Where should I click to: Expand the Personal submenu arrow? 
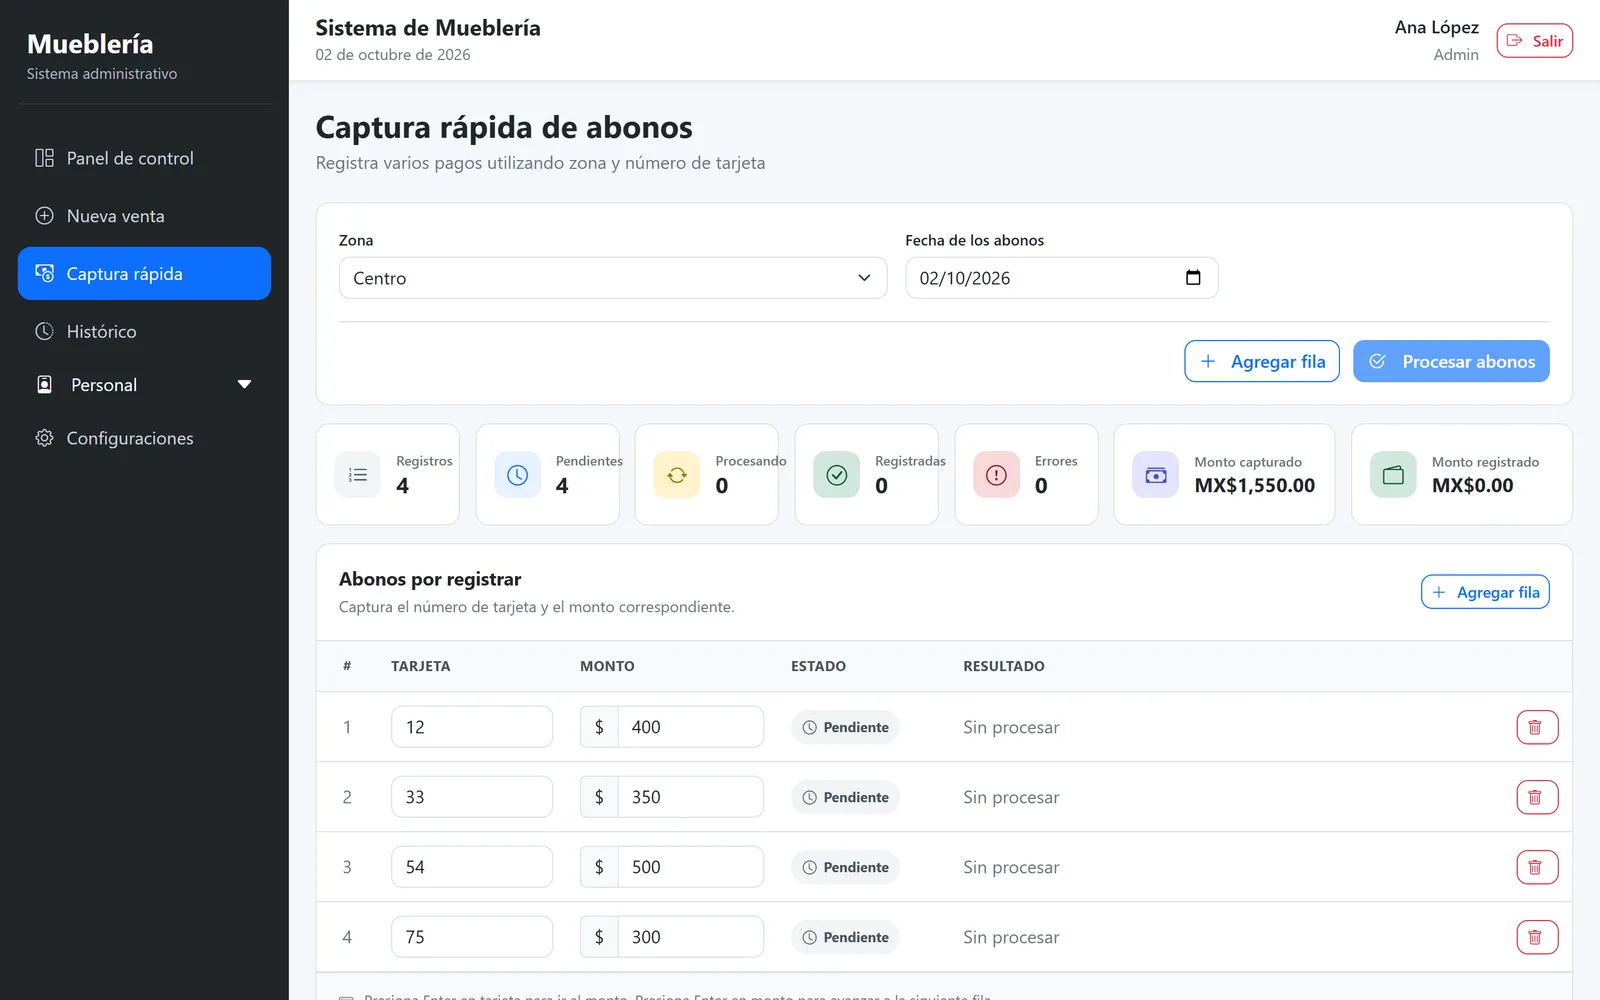tap(244, 385)
